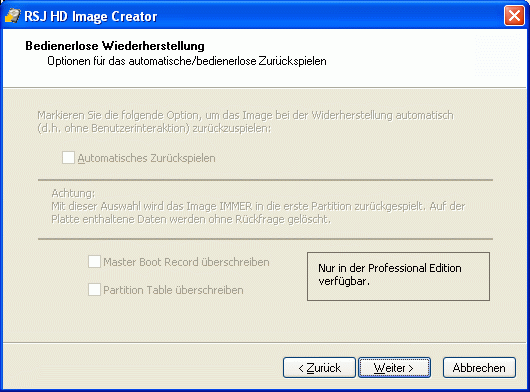Enable the Automatisches Zurückspielen checkbox
This screenshot has width=530, height=392.
coord(68,157)
